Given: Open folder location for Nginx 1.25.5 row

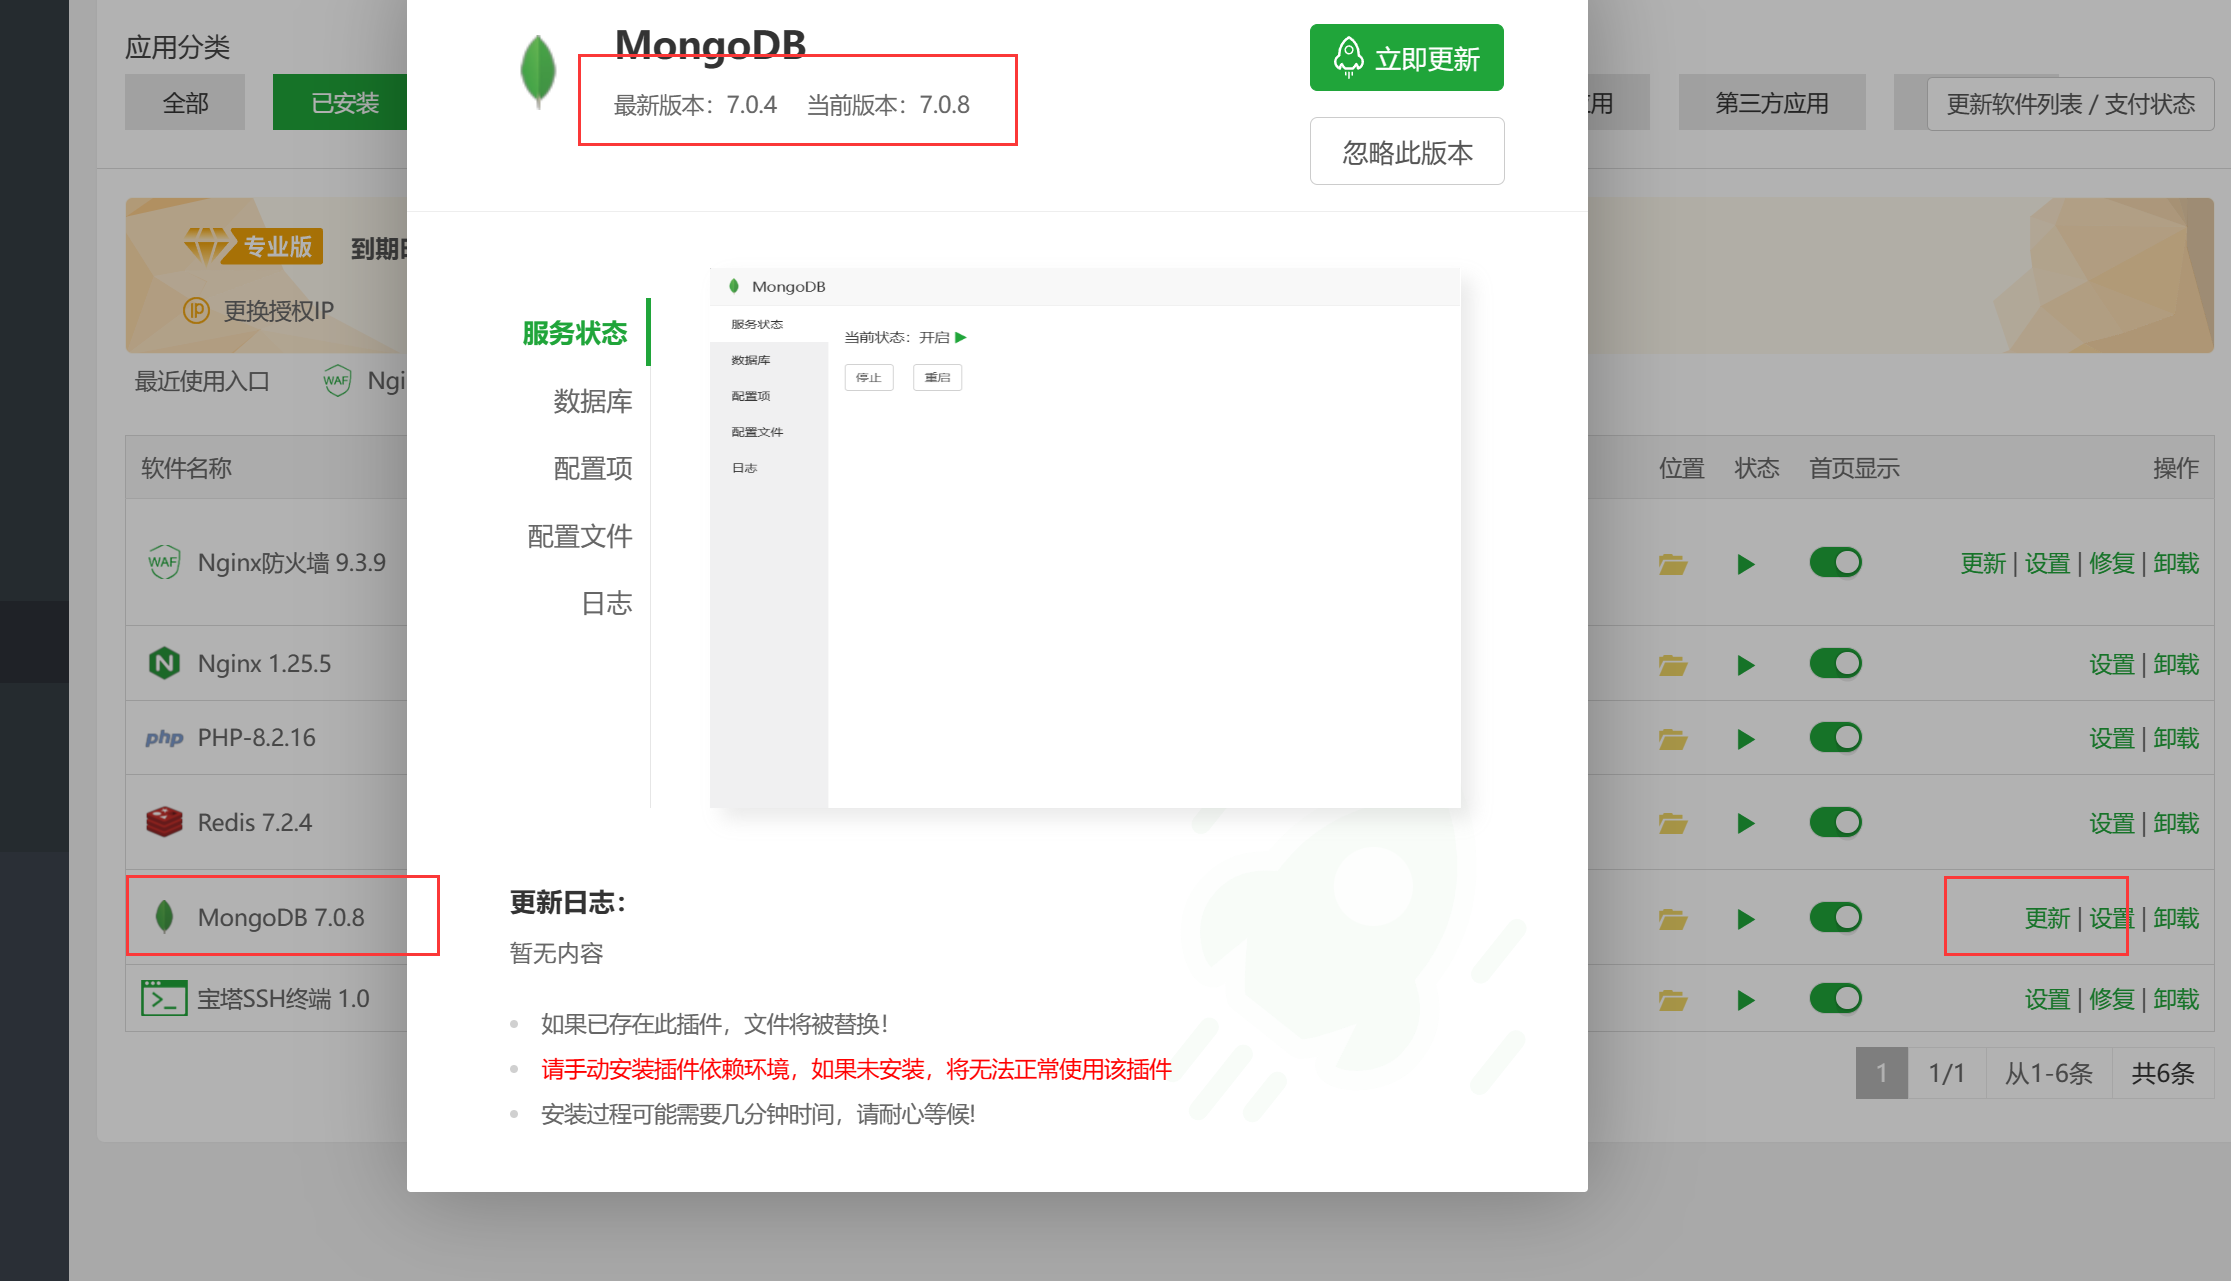Looking at the screenshot, I should tap(1673, 665).
